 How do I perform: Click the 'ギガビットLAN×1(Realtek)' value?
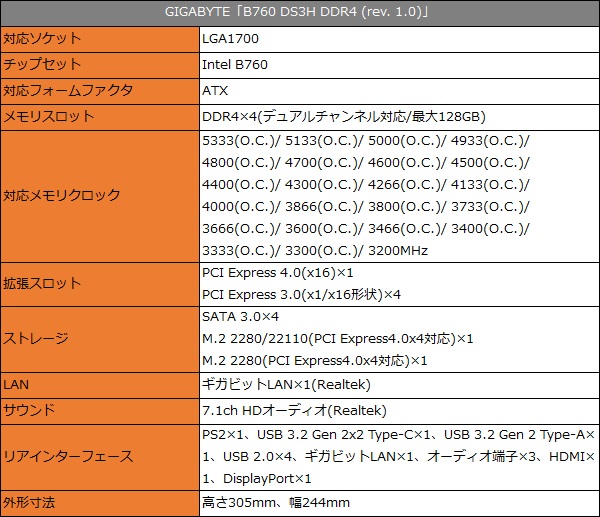pyautogui.click(x=286, y=385)
